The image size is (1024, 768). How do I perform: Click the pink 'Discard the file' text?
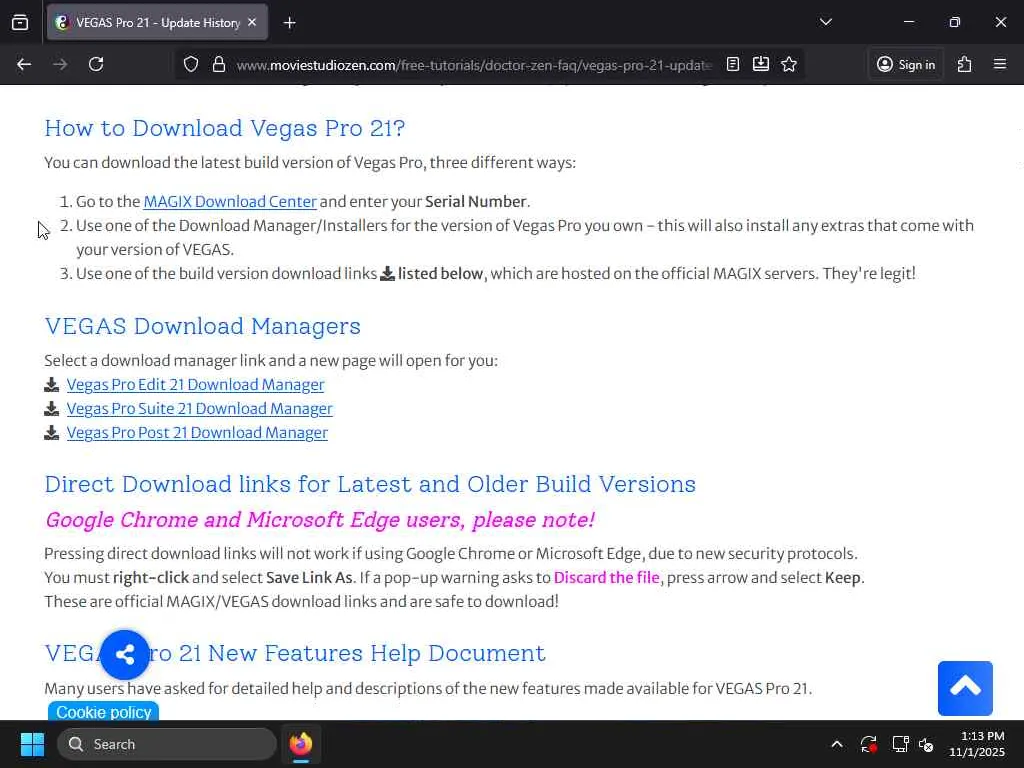pos(607,578)
